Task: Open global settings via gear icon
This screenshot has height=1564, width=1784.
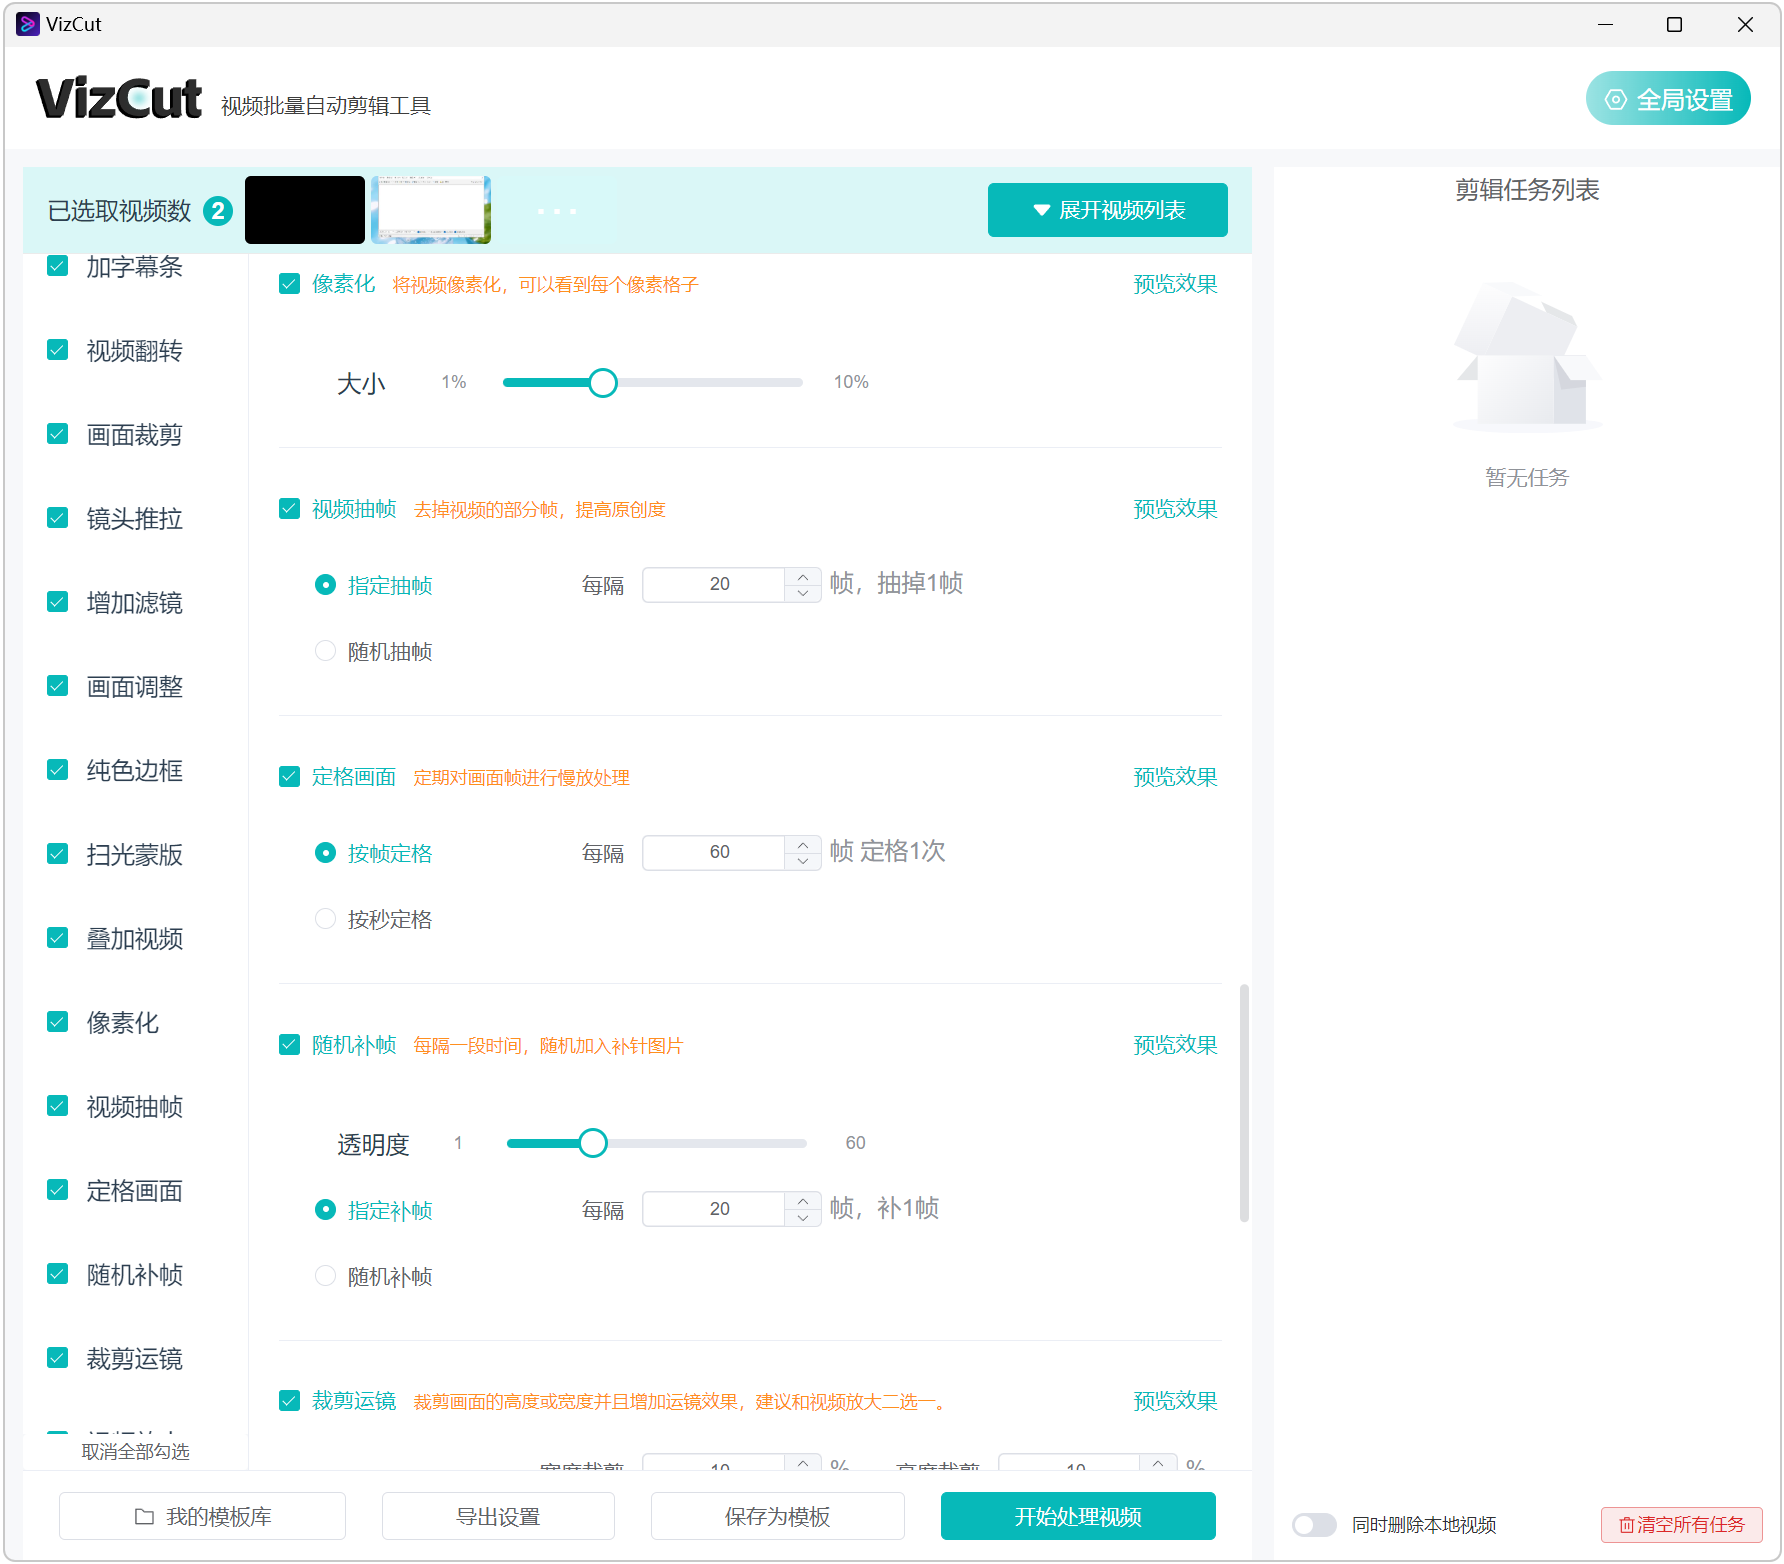Action: (x=1616, y=99)
